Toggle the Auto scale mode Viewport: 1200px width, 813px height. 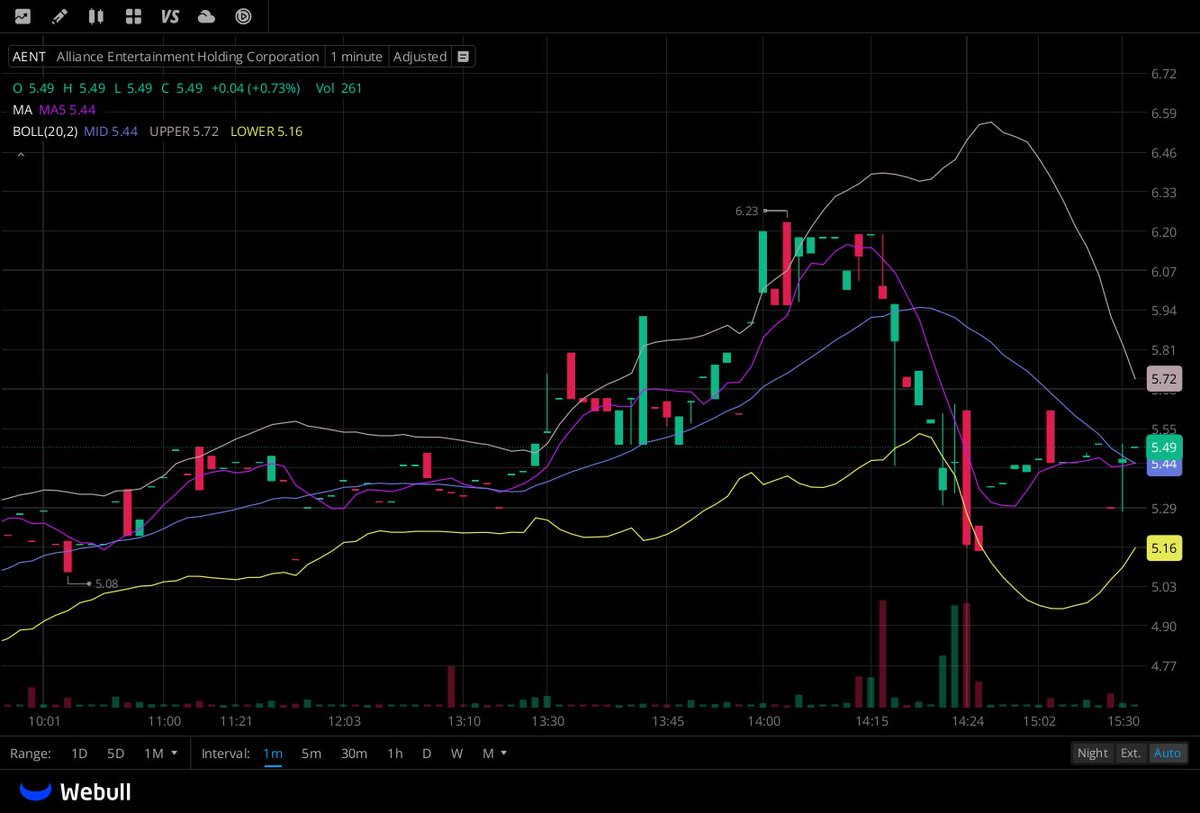point(1167,753)
